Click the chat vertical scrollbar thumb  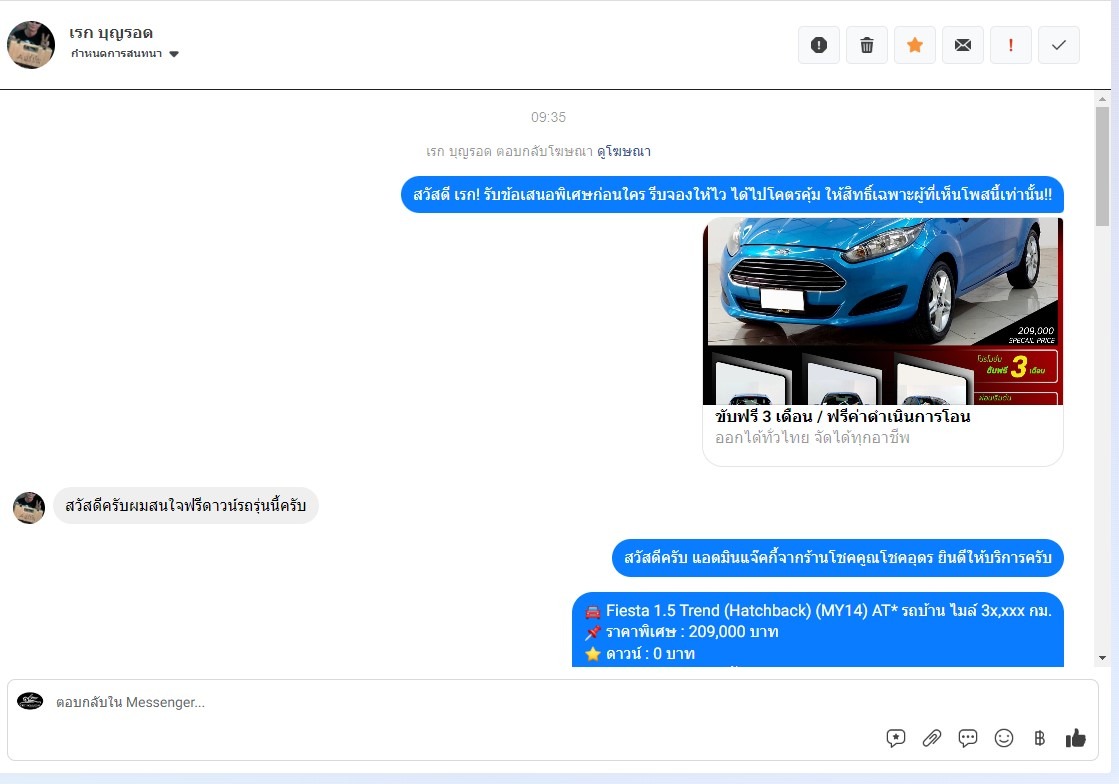coord(1103,166)
